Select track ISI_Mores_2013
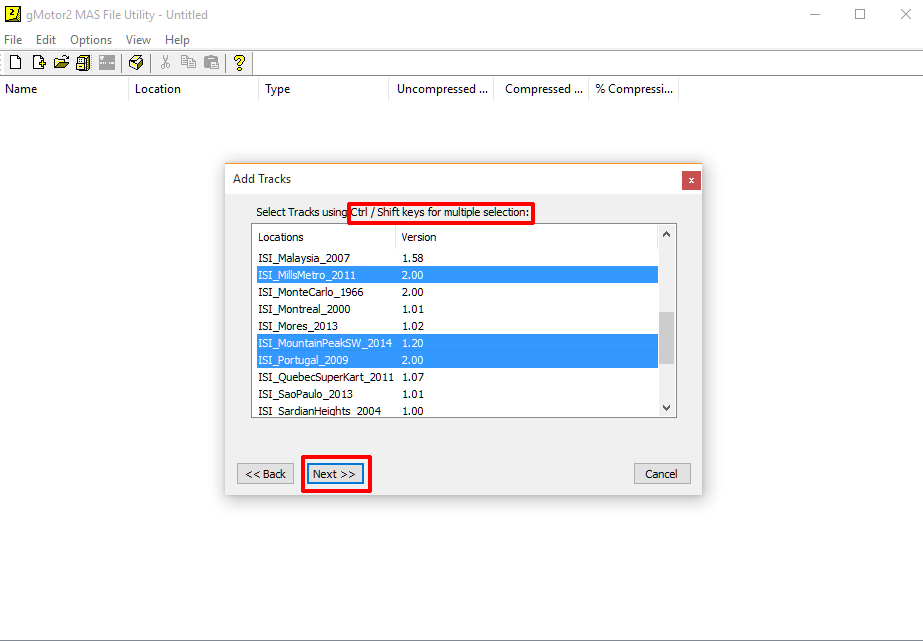This screenshot has height=641, width=923. [457, 326]
